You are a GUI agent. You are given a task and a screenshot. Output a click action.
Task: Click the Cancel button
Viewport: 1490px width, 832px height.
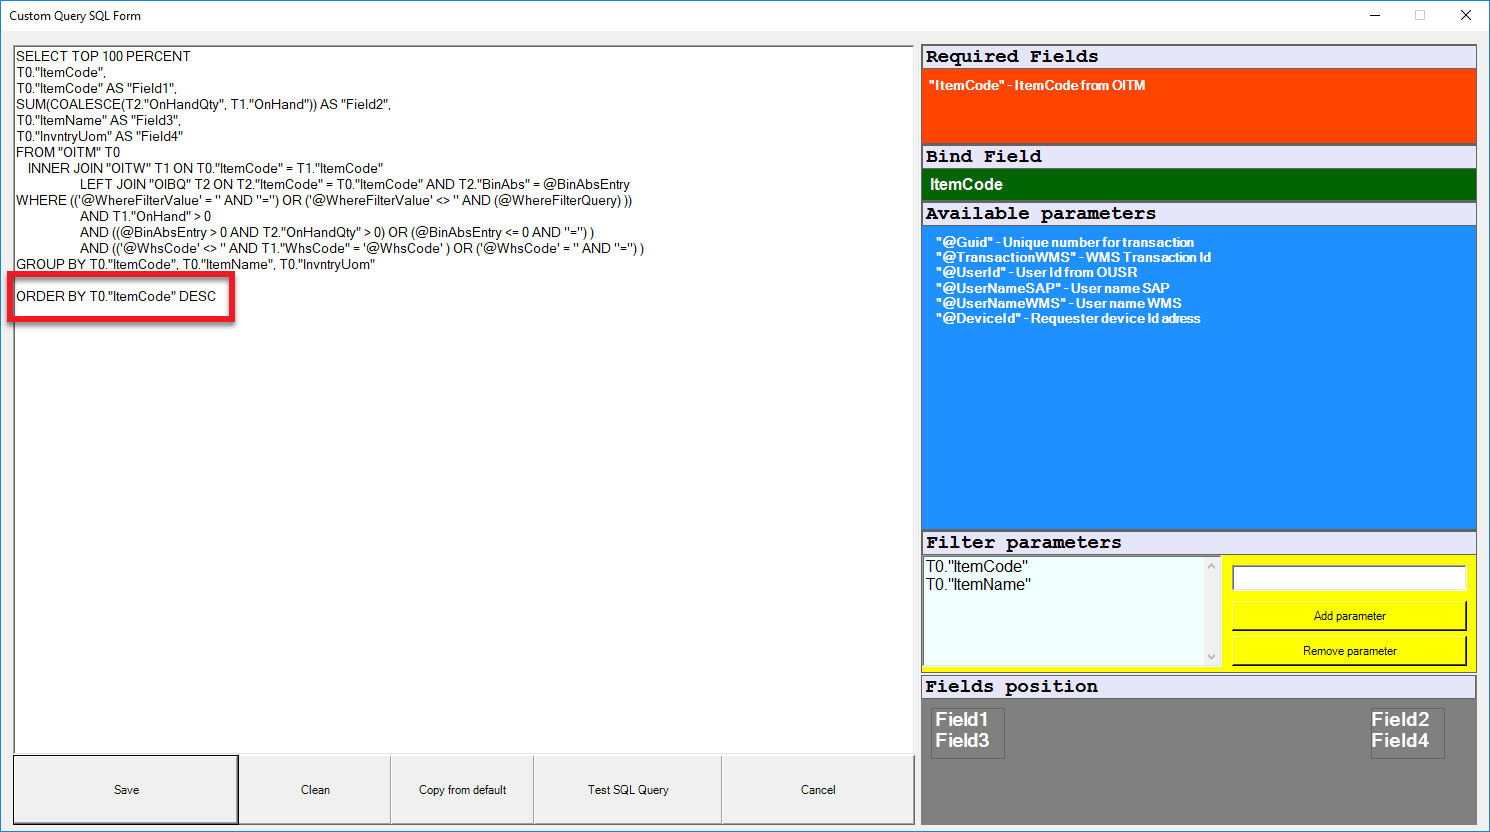tap(817, 789)
